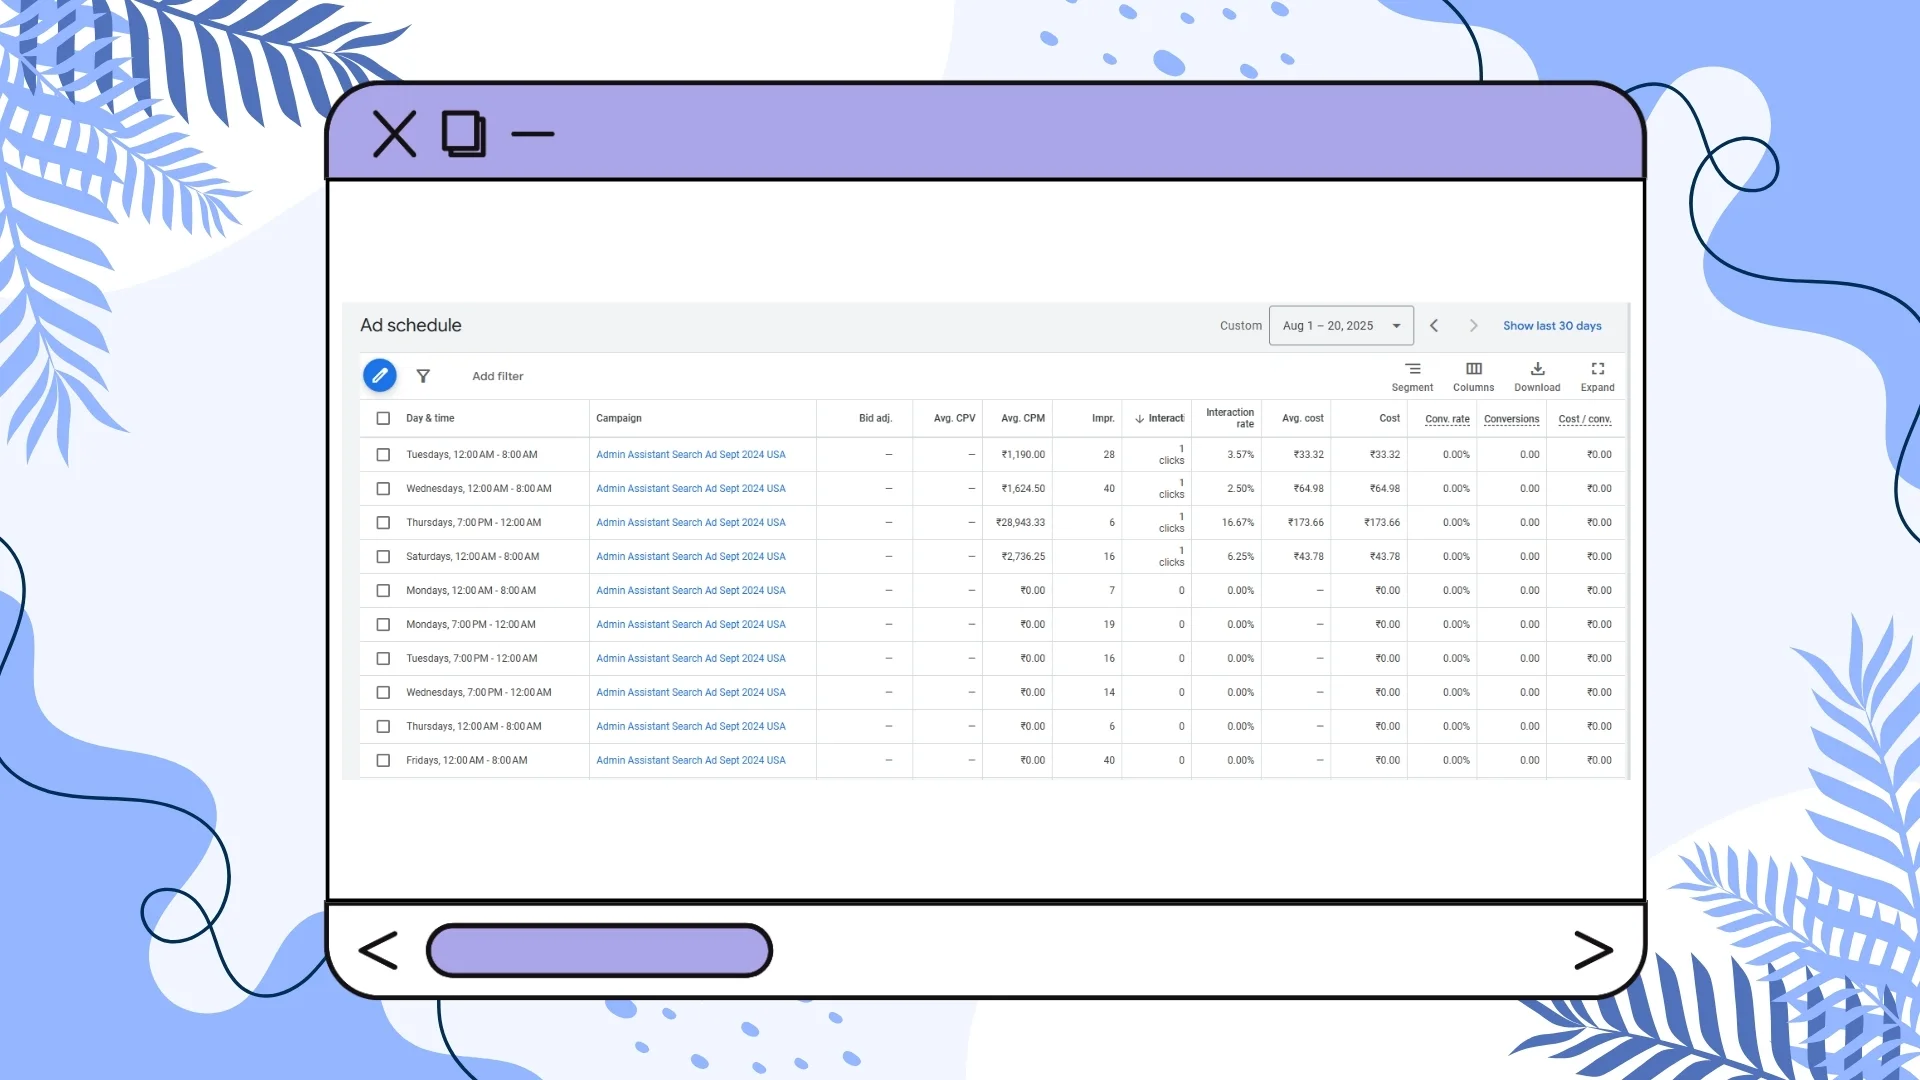
Task: Check Fridays 12:00 AM - 8:00 AM row
Action: pyautogui.click(x=383, y=761)
